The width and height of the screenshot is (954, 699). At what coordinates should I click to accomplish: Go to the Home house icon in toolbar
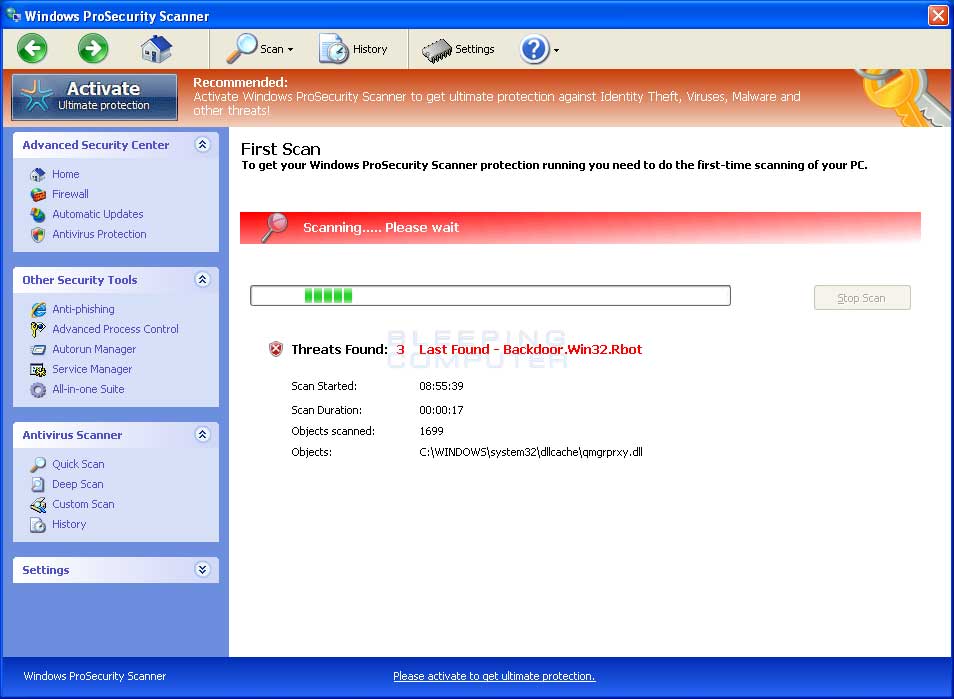tap(156, 49)
